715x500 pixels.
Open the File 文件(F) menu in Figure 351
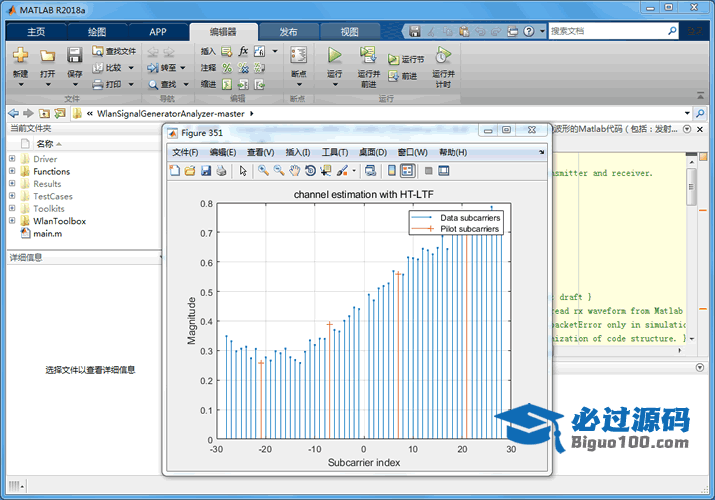[x=185, y=152]
